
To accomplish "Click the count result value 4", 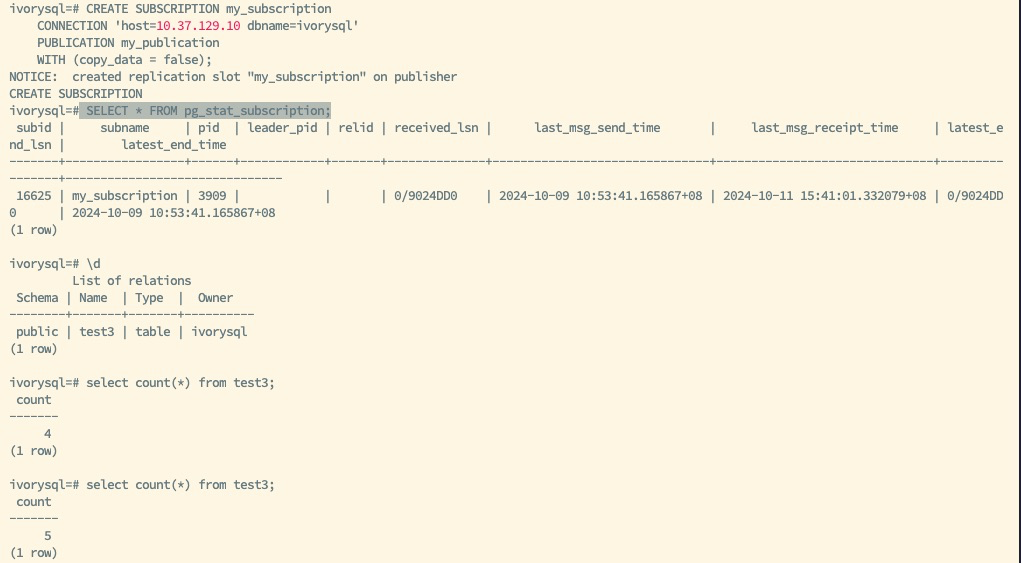I will tap(48, 434).
